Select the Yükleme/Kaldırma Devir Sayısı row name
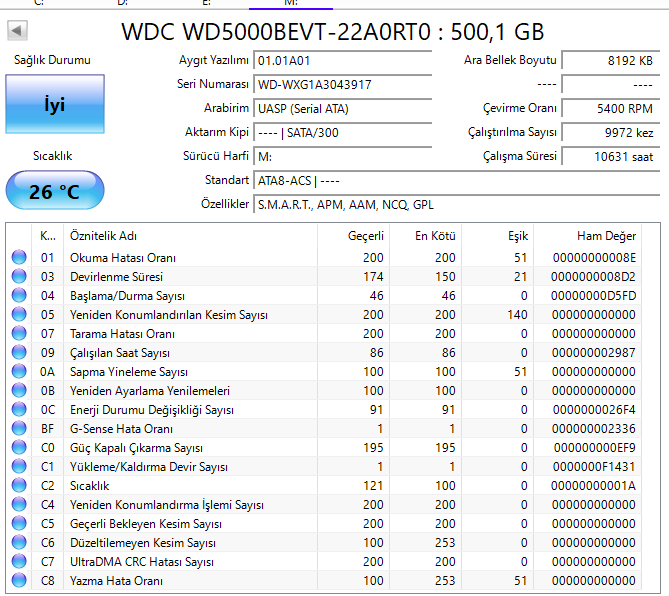 [x=148, y=467]
